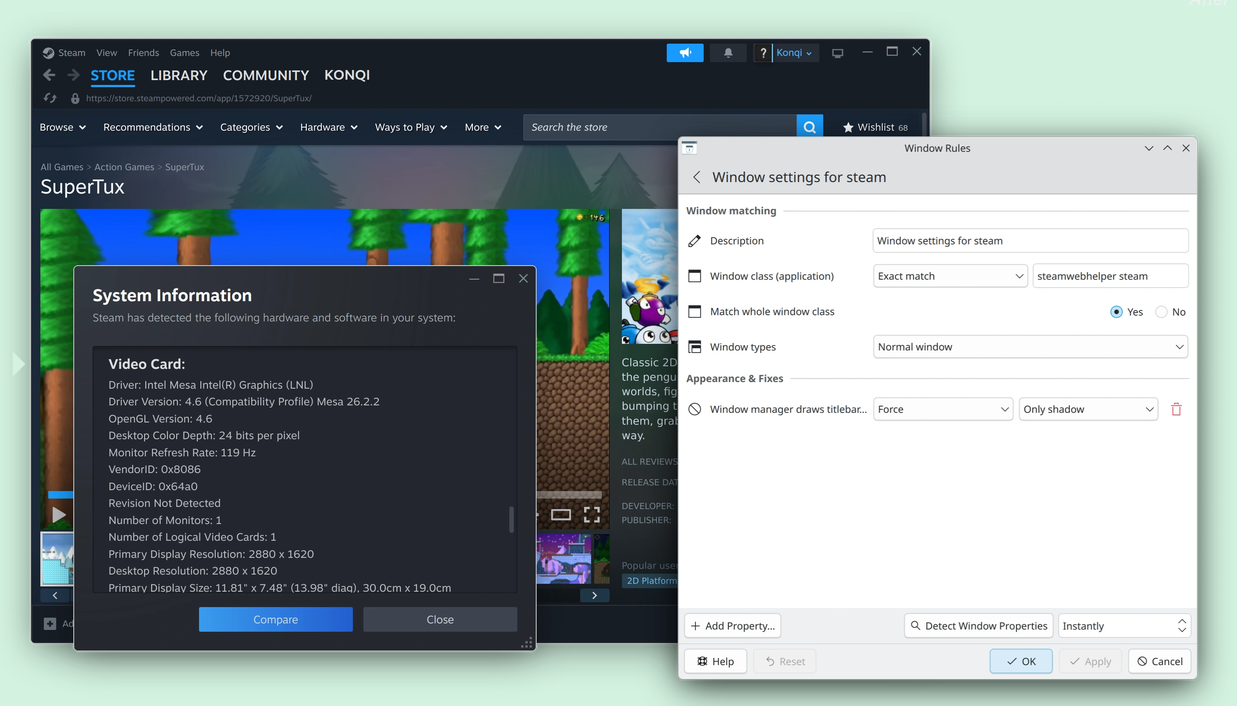This screenshot has width=1237, height=706.
Task: Cancel the Window Rules dialog
Action: click(x=1160, y=661)
